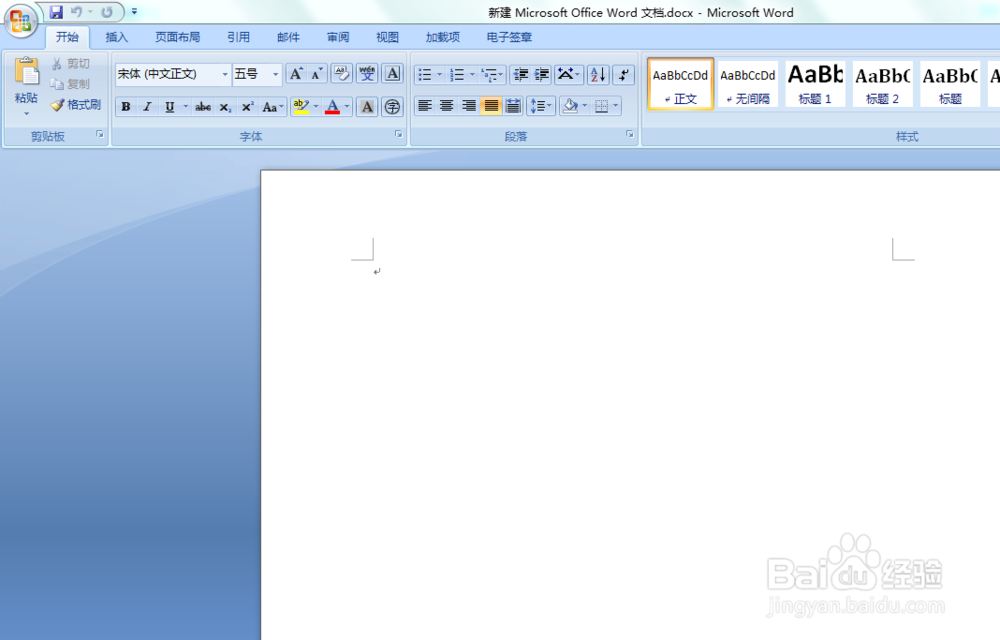The height and width of the screenshot is (640, 1000).
Task: Toggle italic formatting
Action: [x=147, y=106]
